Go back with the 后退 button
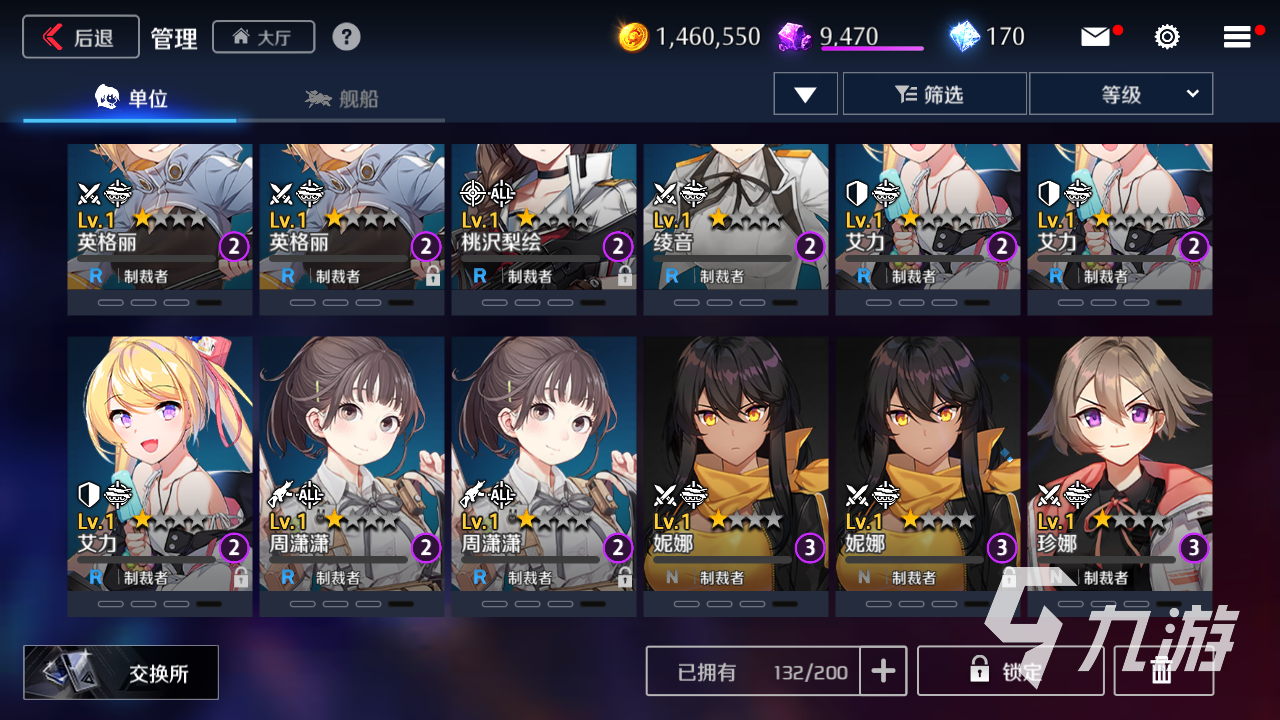 coord(81,37)
